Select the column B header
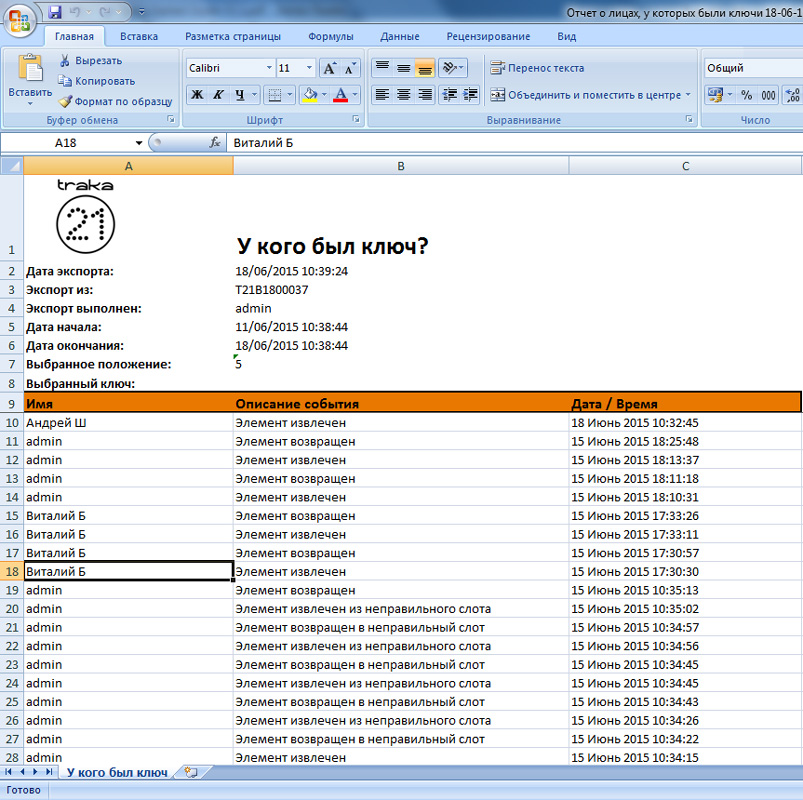Screen dimensions: 803x800 coord(401,166)
